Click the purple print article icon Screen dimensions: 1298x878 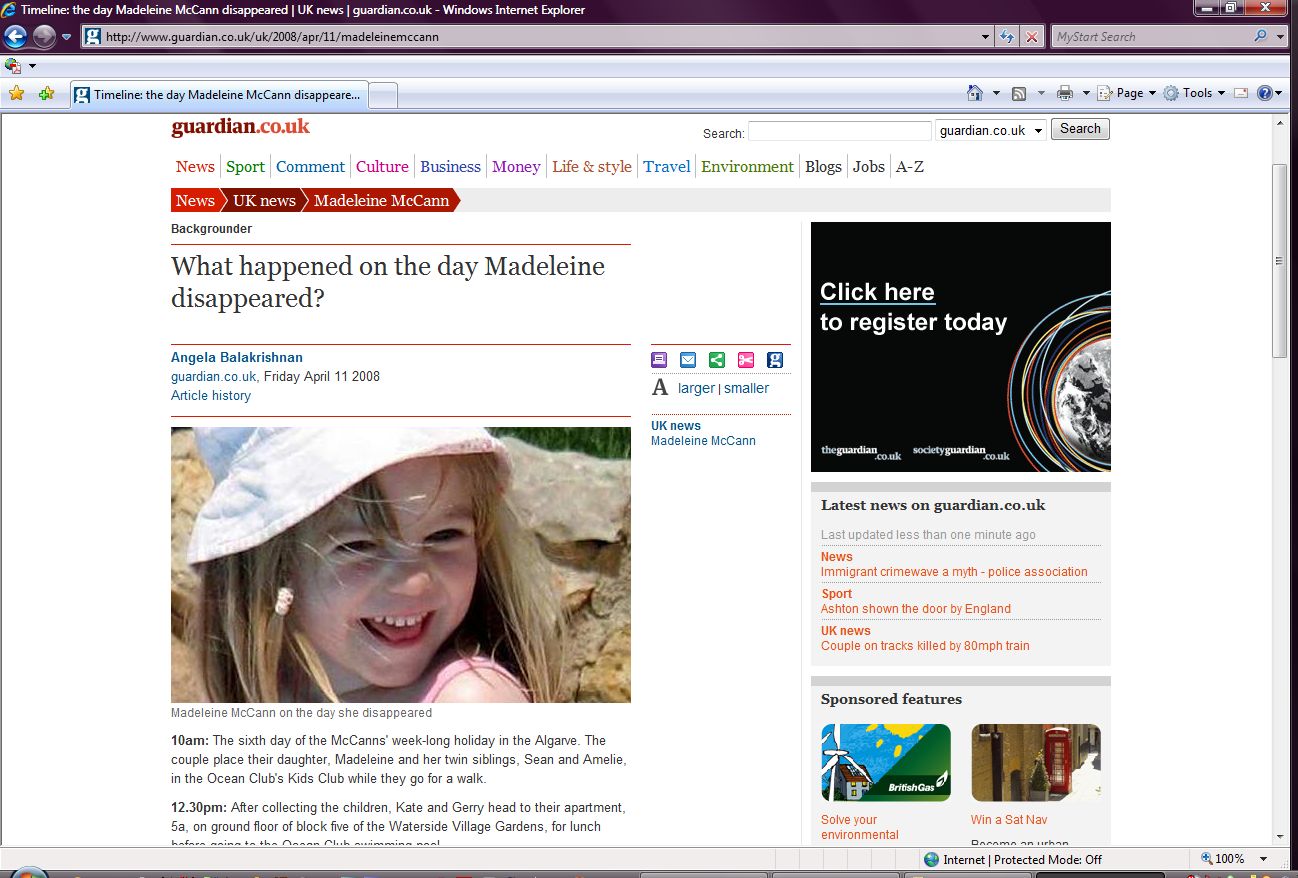659,360
